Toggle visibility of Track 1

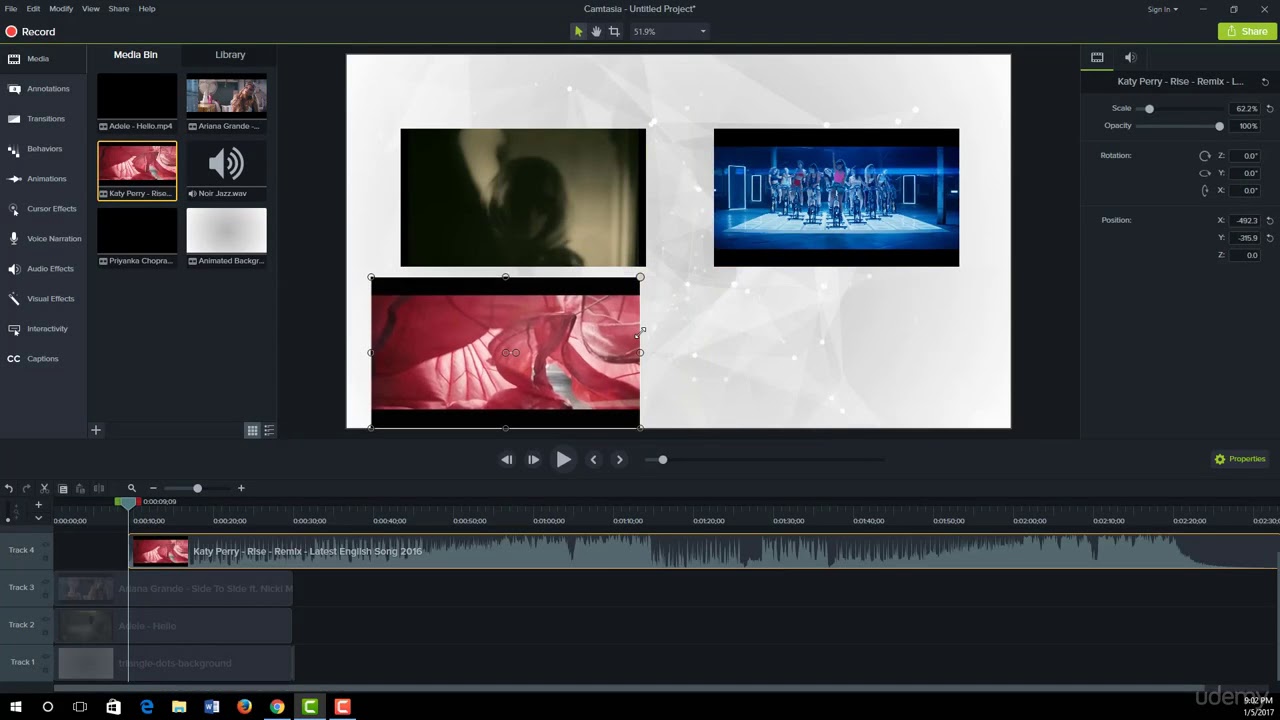click(x=46, y=658)
